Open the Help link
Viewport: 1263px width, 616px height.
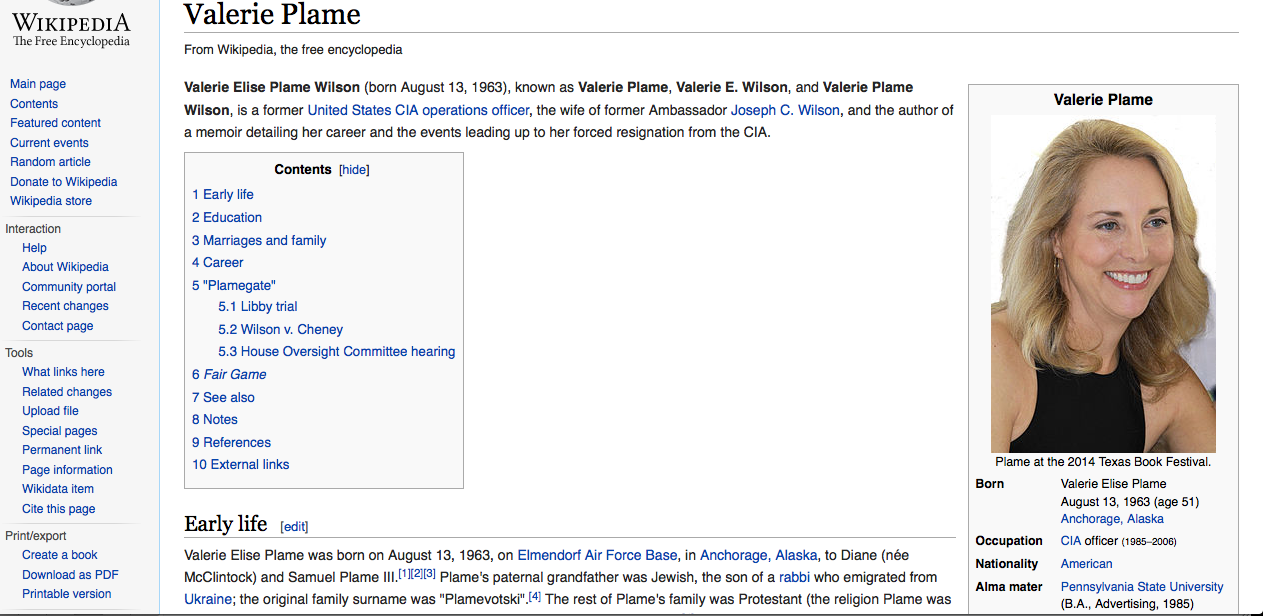[x=35, y=248]
